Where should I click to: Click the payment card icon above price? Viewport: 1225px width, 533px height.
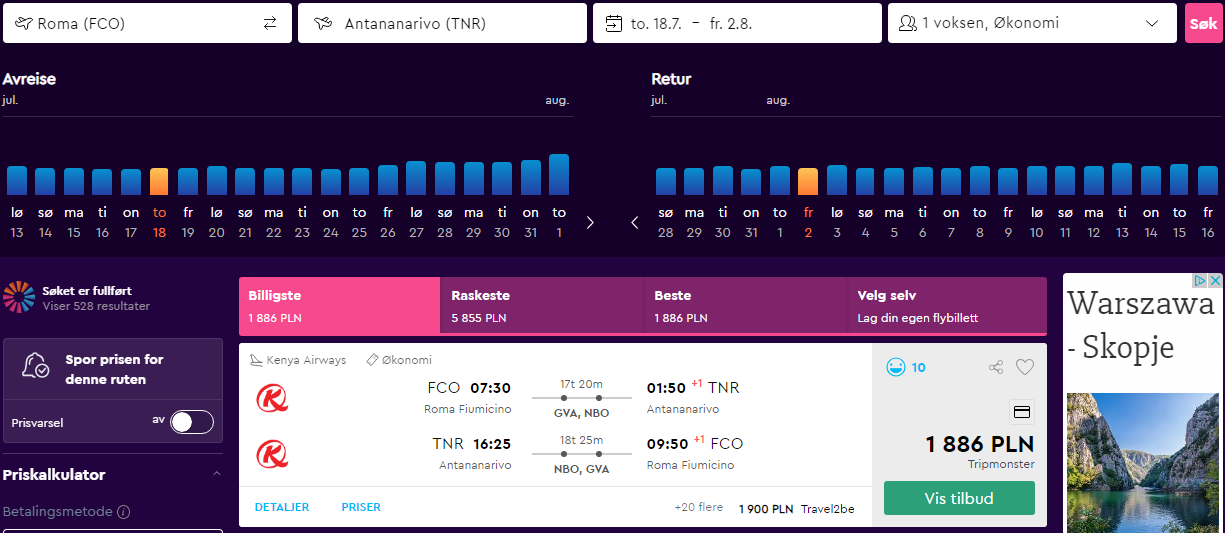[1022, 411]
